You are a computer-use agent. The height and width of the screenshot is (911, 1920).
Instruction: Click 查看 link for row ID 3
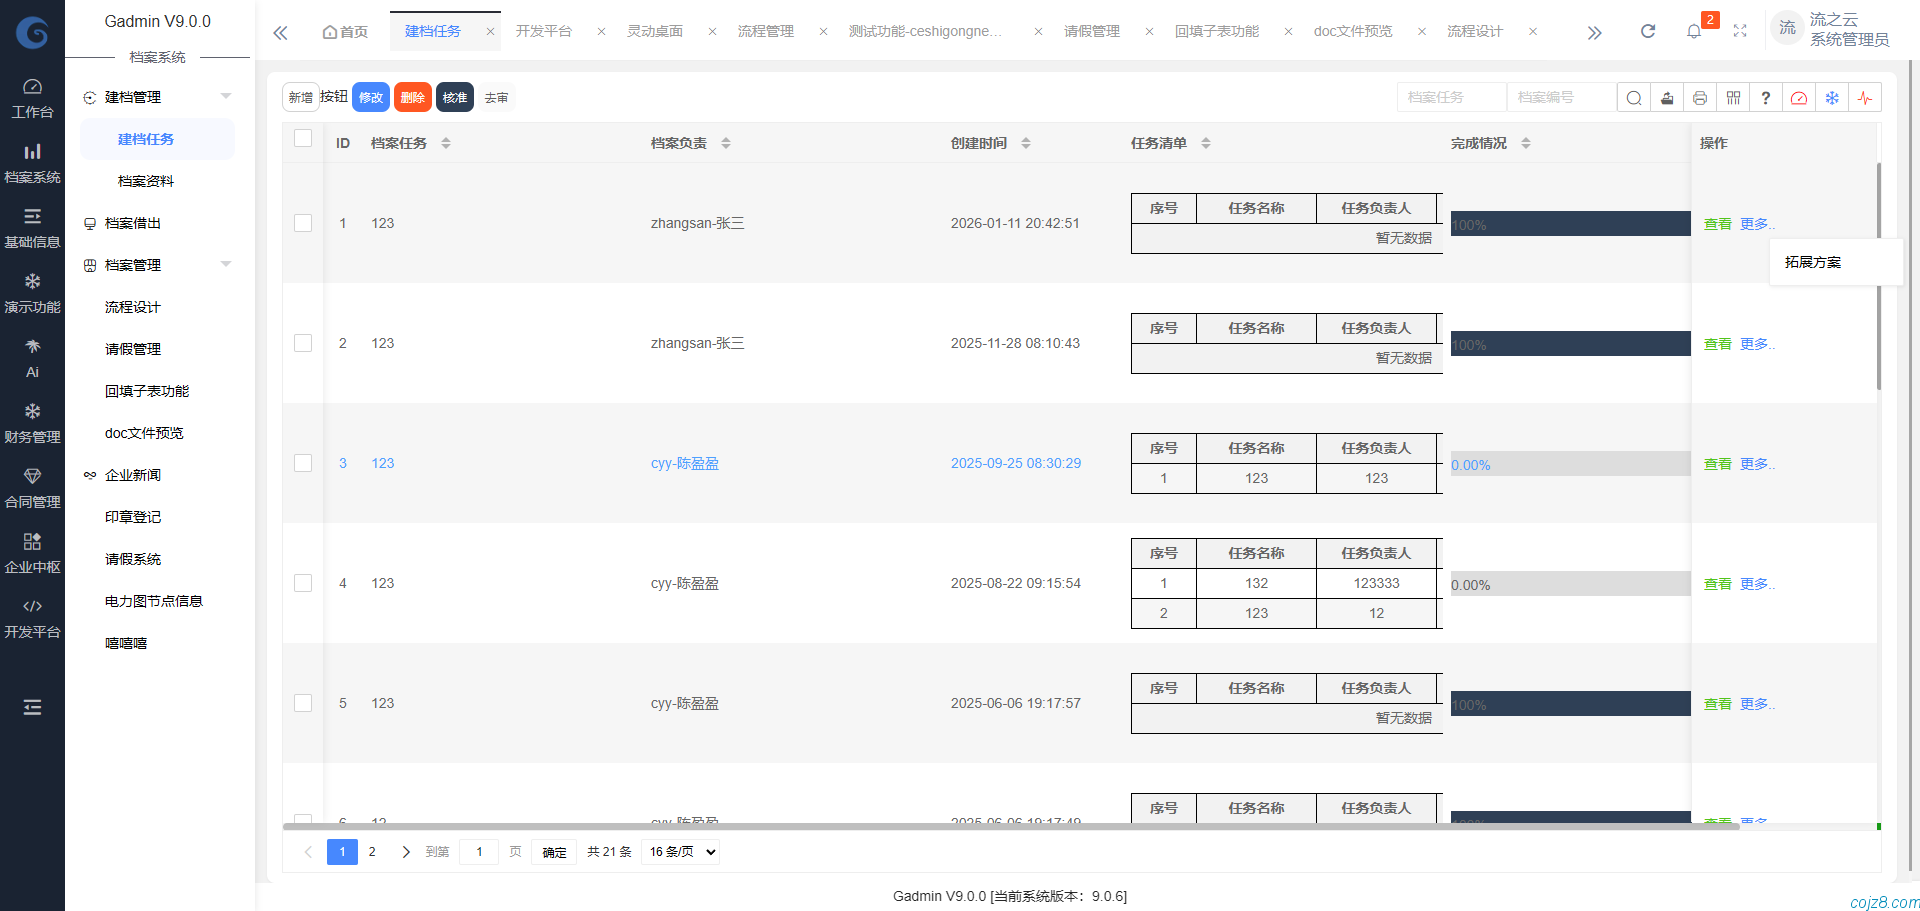(x=1717, y=464)
